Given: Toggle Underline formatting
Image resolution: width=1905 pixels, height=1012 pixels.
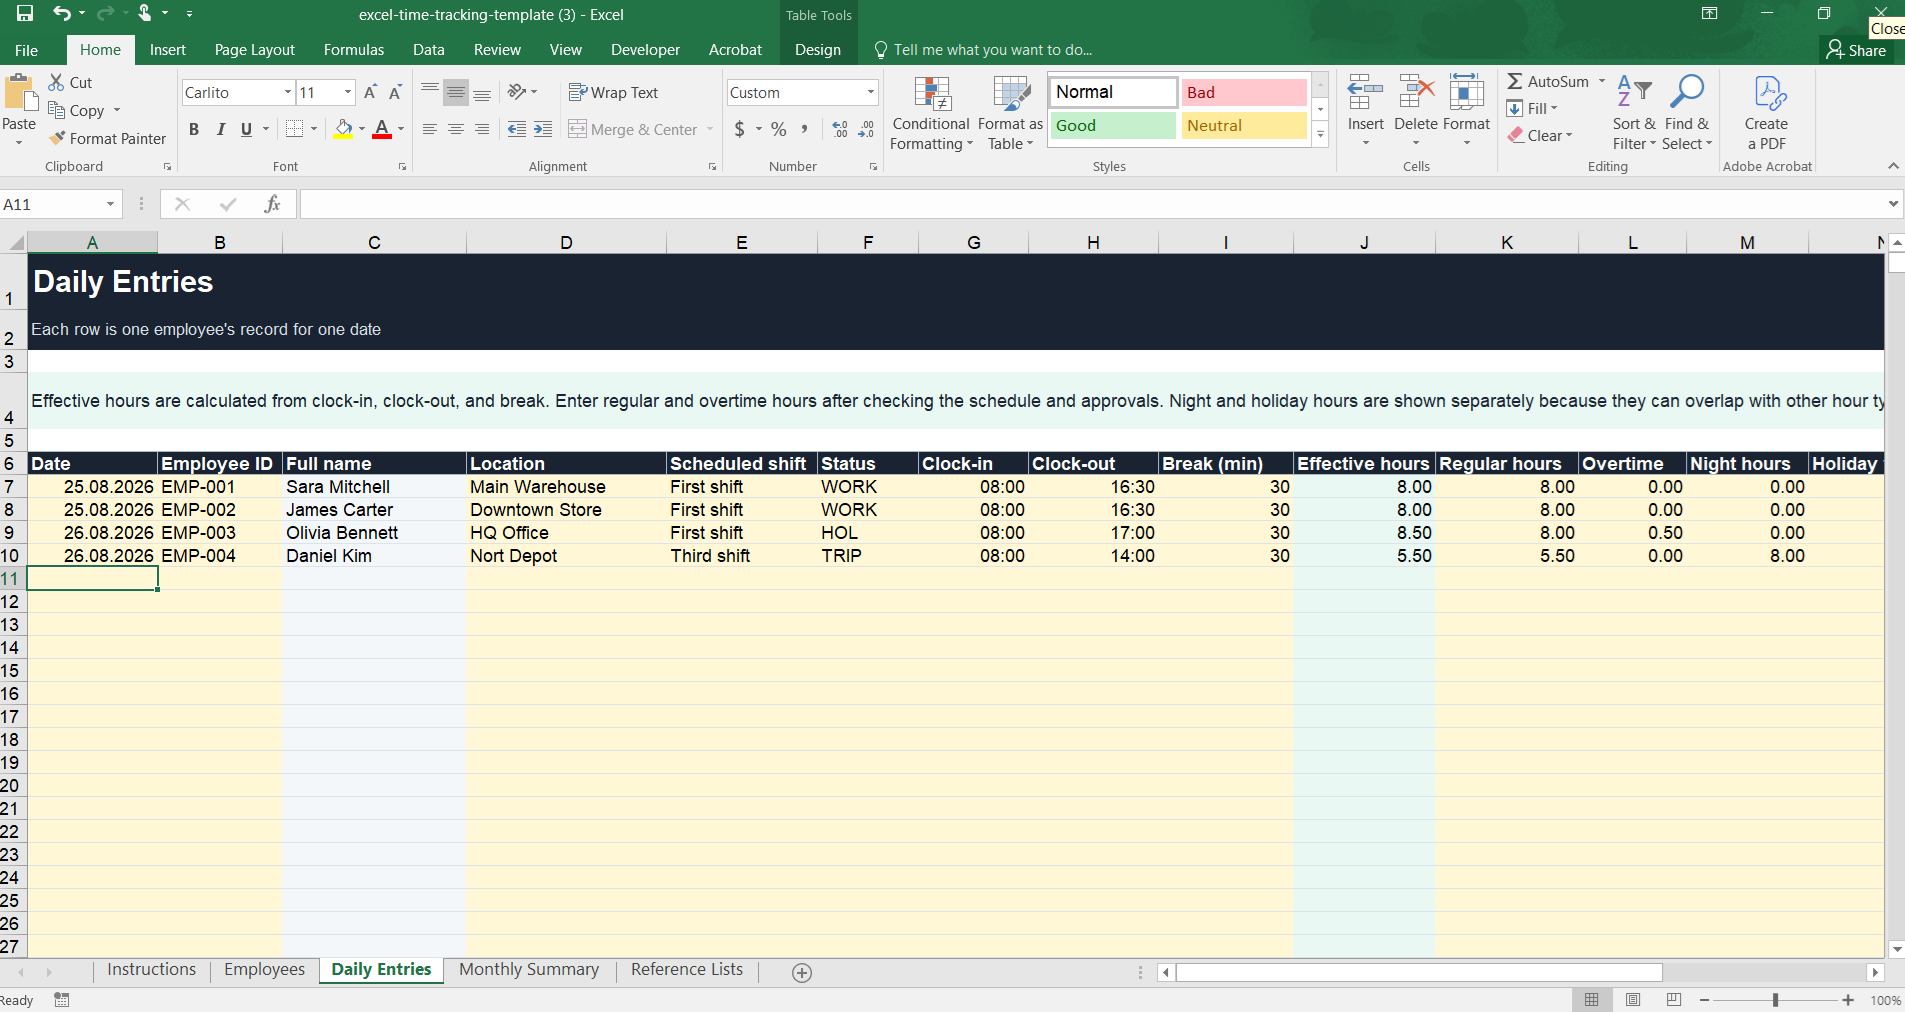Looking at the screenshot, I should 246,129.
